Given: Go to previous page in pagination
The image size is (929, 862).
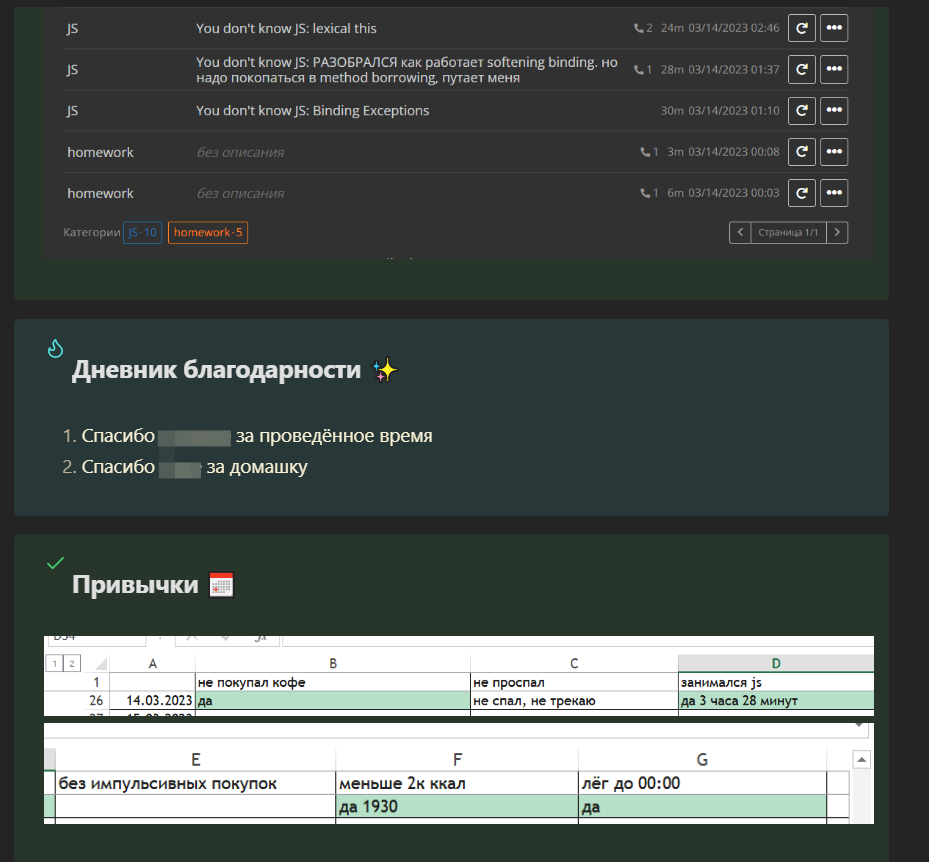Looking at the screenshot, I should (x=740, y=232).
